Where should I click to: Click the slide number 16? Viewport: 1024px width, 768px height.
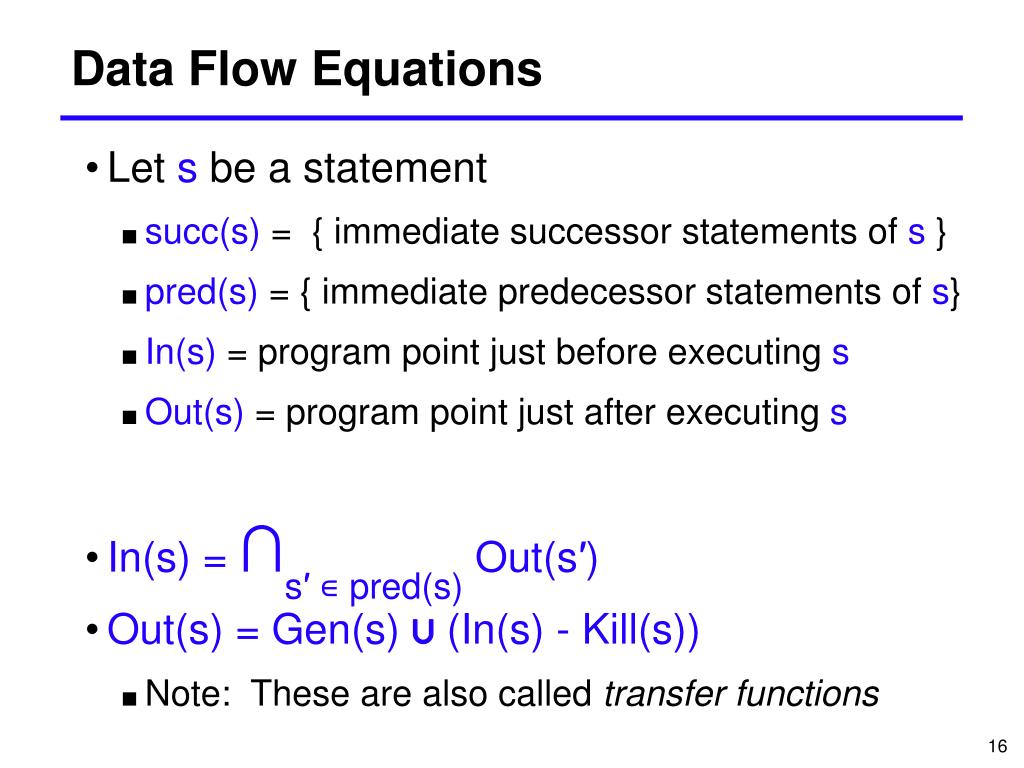(997, 746)
